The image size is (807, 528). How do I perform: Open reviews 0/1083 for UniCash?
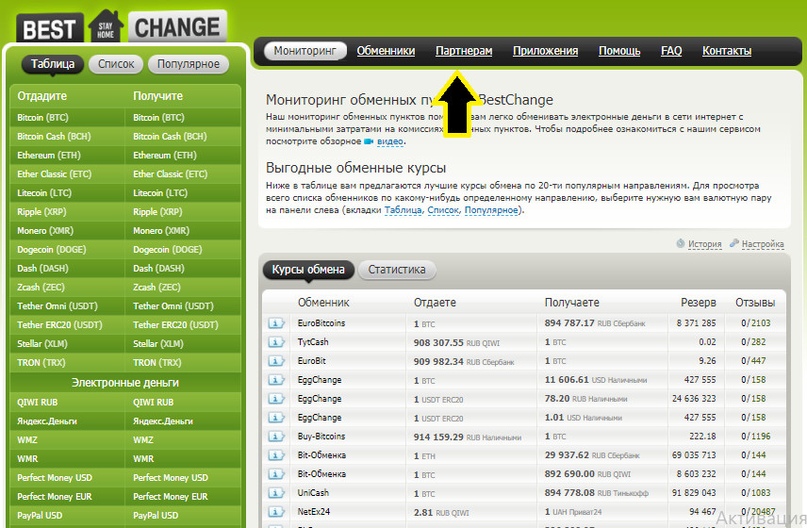[x=756, y=493]
